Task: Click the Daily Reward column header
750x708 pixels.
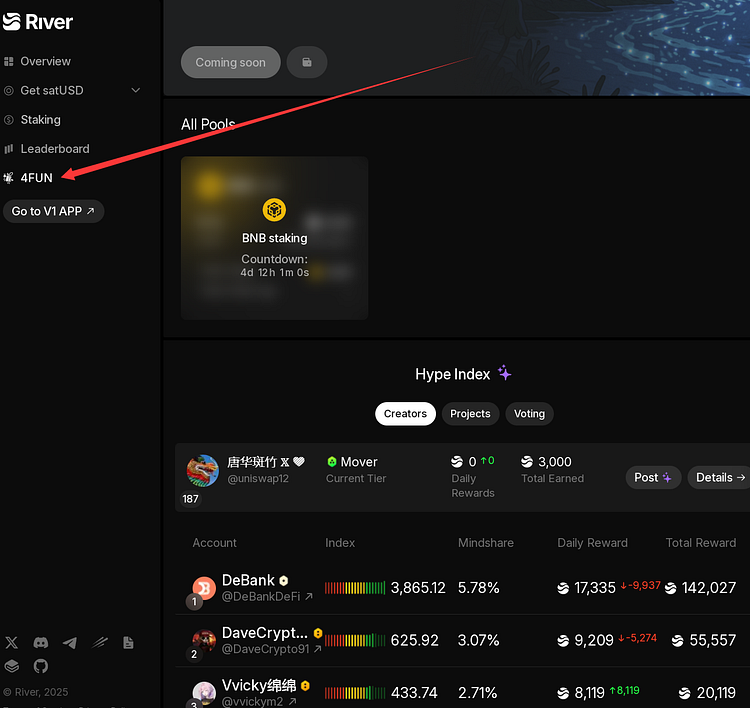Action: [592, 543]
